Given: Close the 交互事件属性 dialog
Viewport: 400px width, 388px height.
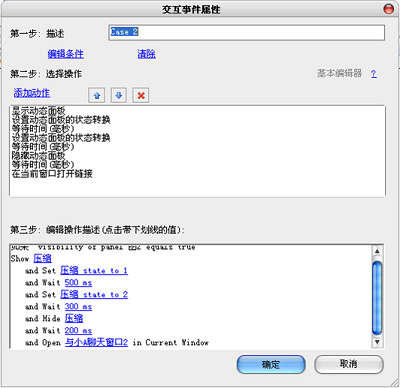Looking at the screenshot, I should click(x=389, y=9).
